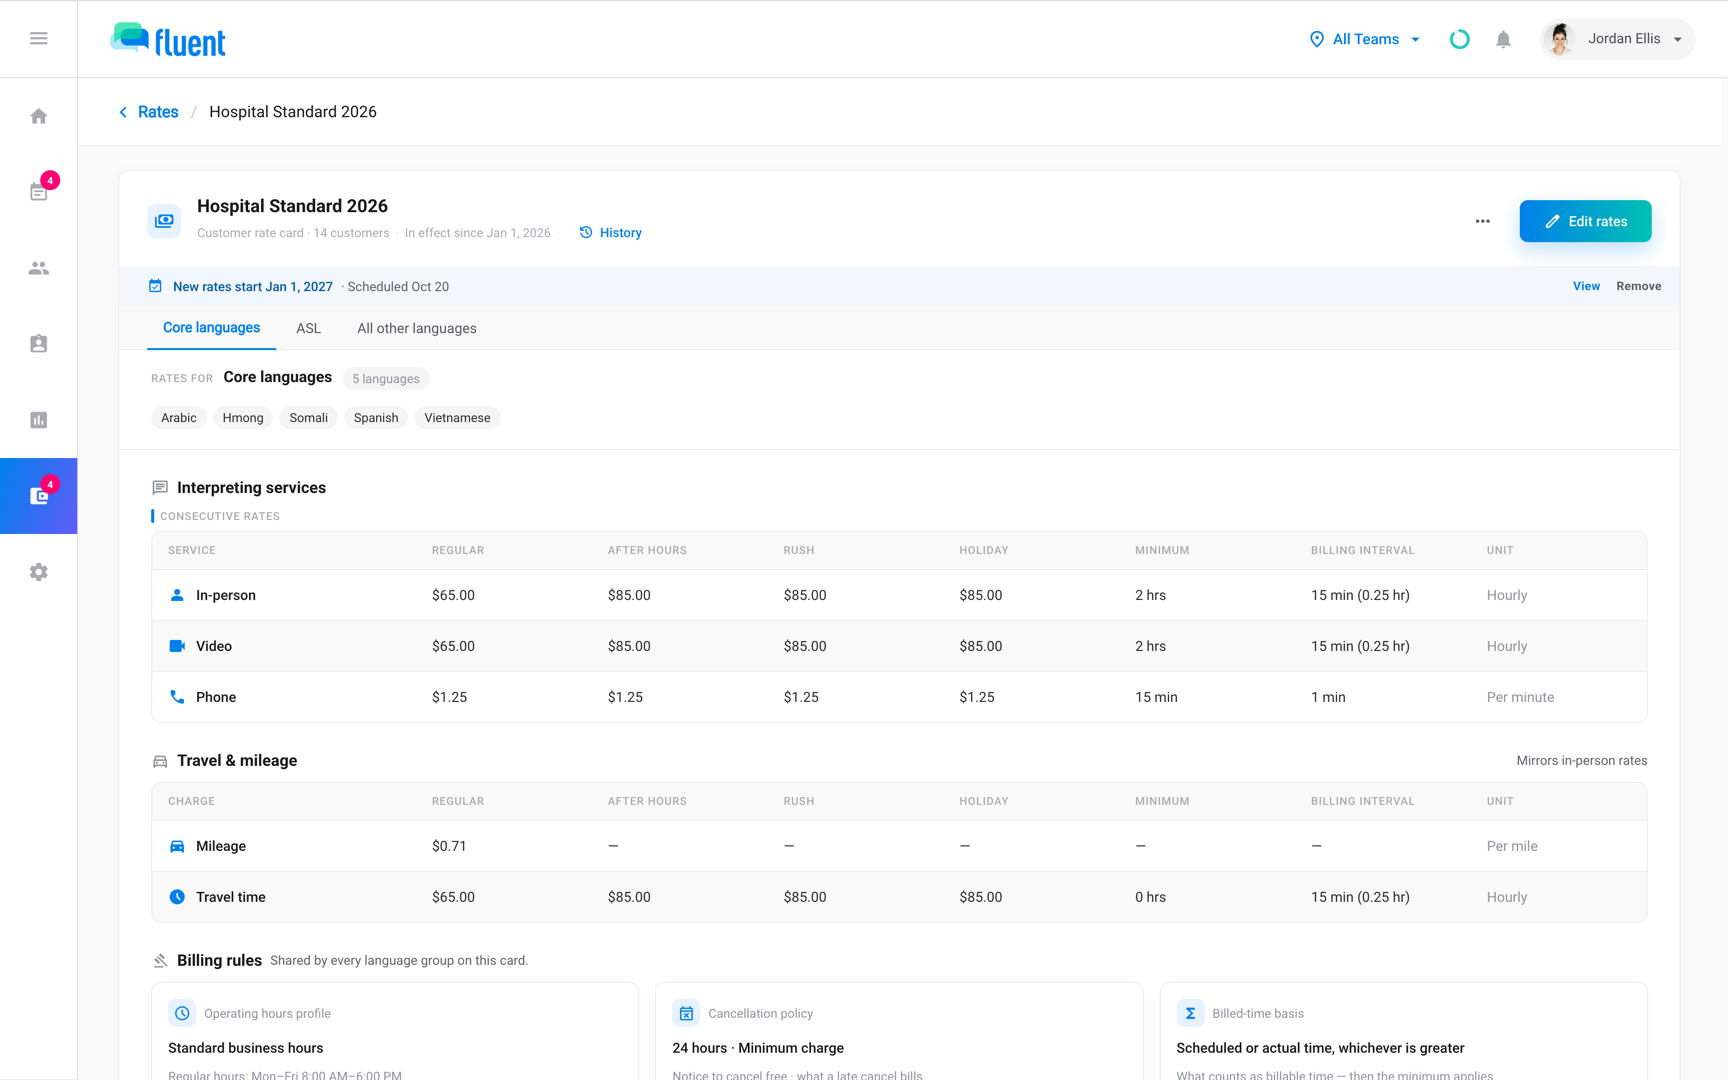
Task: Click the rate card icon beside the title
Action: (165, 220)
